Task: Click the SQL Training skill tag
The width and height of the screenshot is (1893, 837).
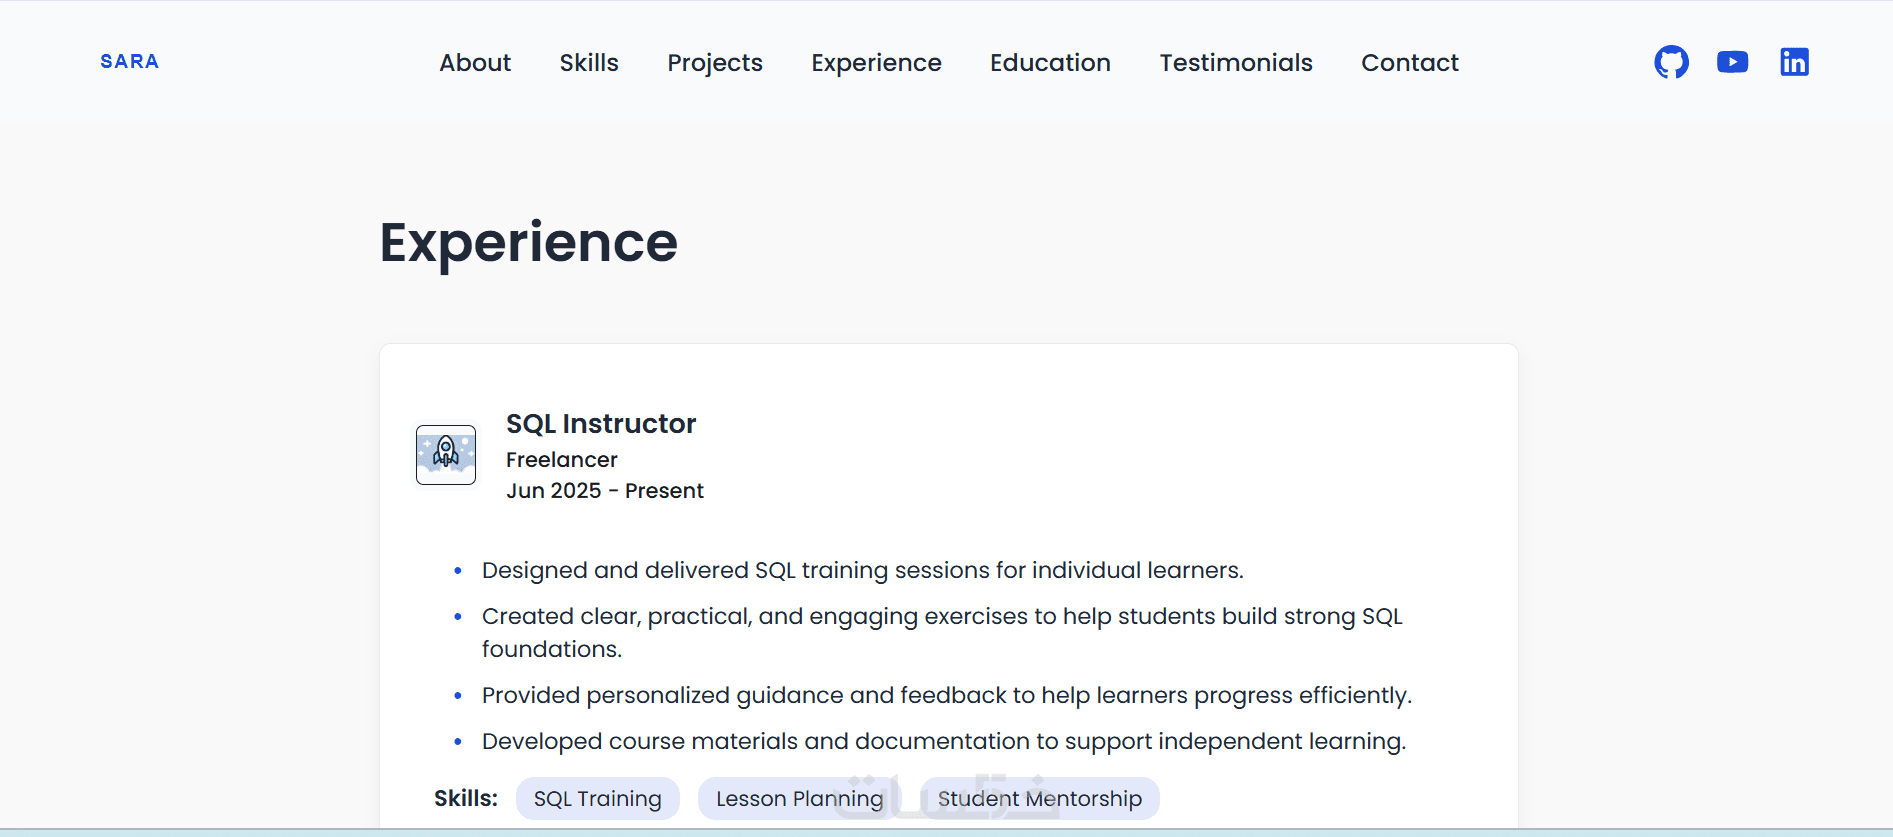Action: coord(597,798)
